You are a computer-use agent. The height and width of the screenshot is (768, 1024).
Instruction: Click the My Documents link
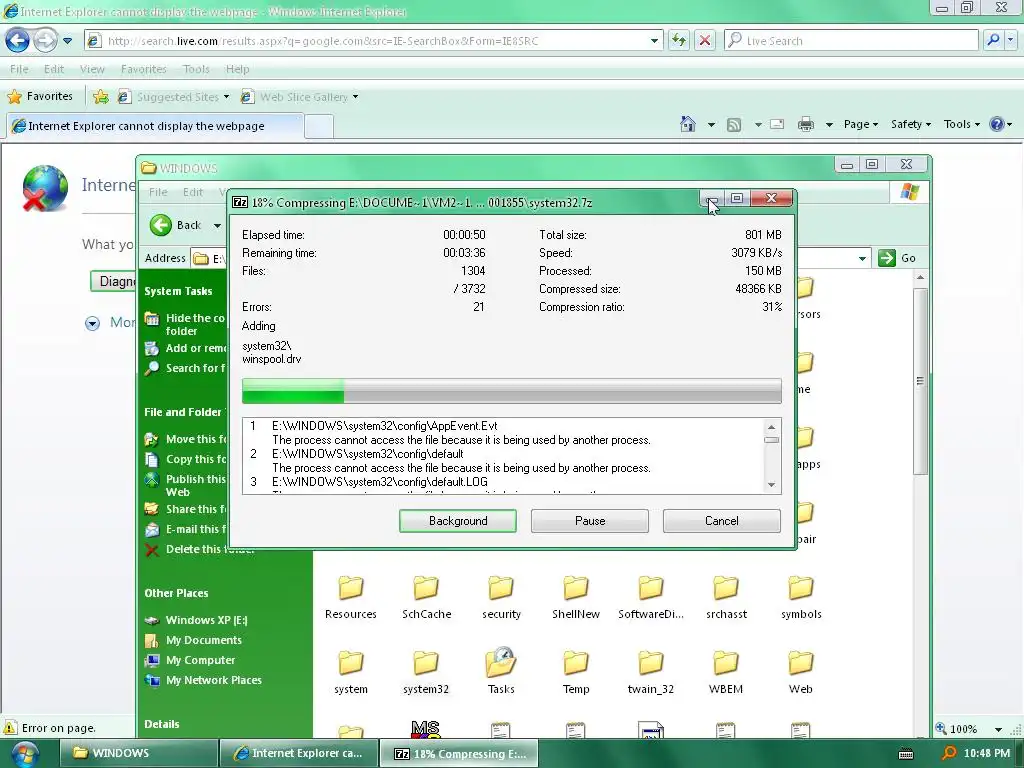pos(204,640)
